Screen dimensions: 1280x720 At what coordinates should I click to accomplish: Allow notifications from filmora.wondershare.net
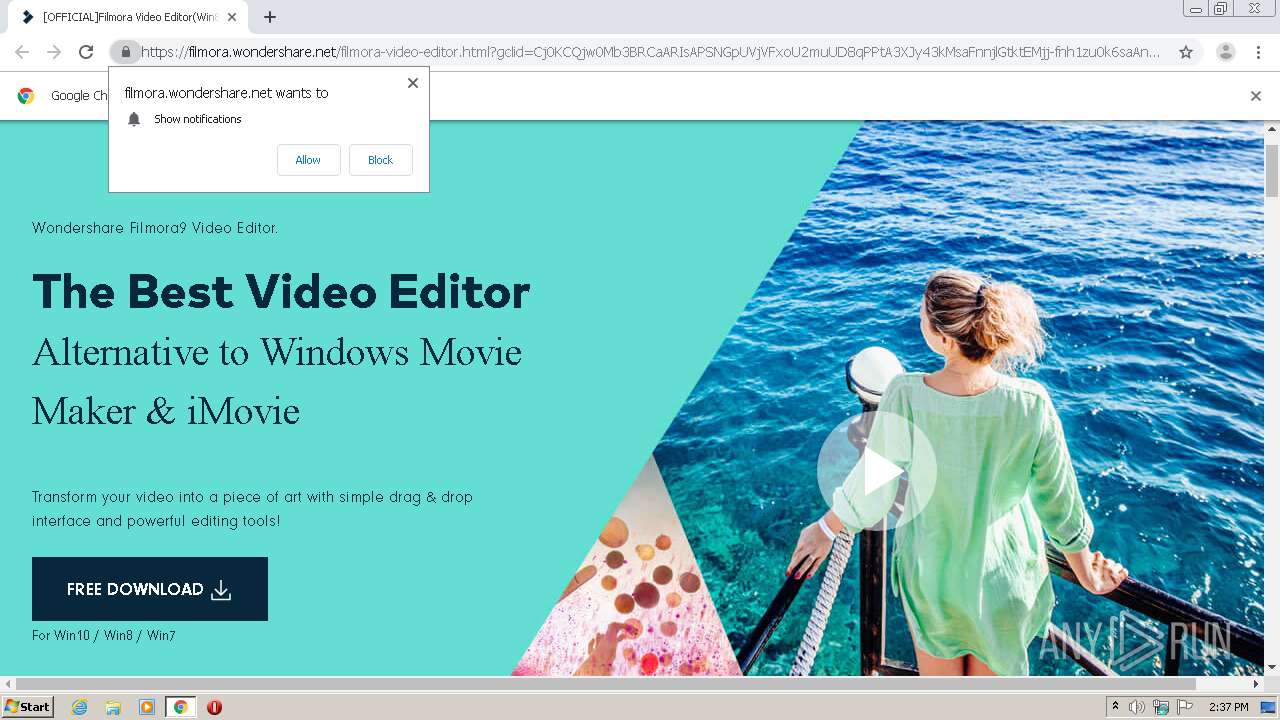point(308,160)
